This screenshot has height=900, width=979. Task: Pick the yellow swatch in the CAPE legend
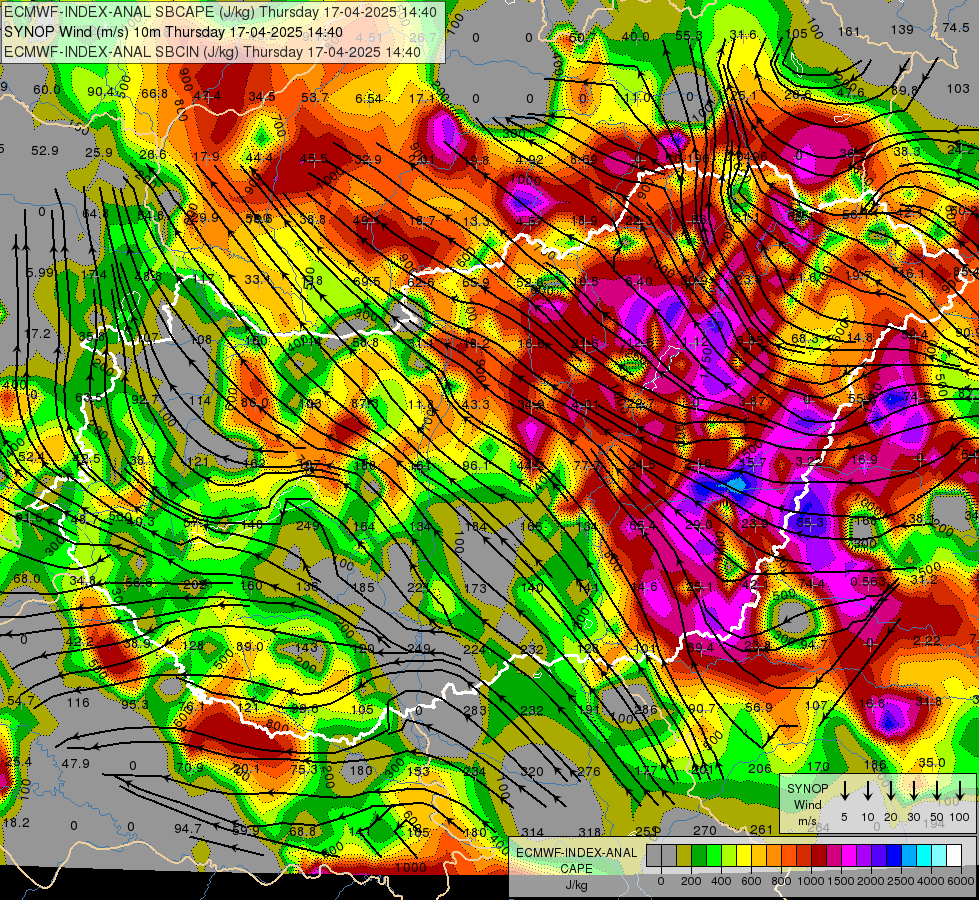(744, 856)
